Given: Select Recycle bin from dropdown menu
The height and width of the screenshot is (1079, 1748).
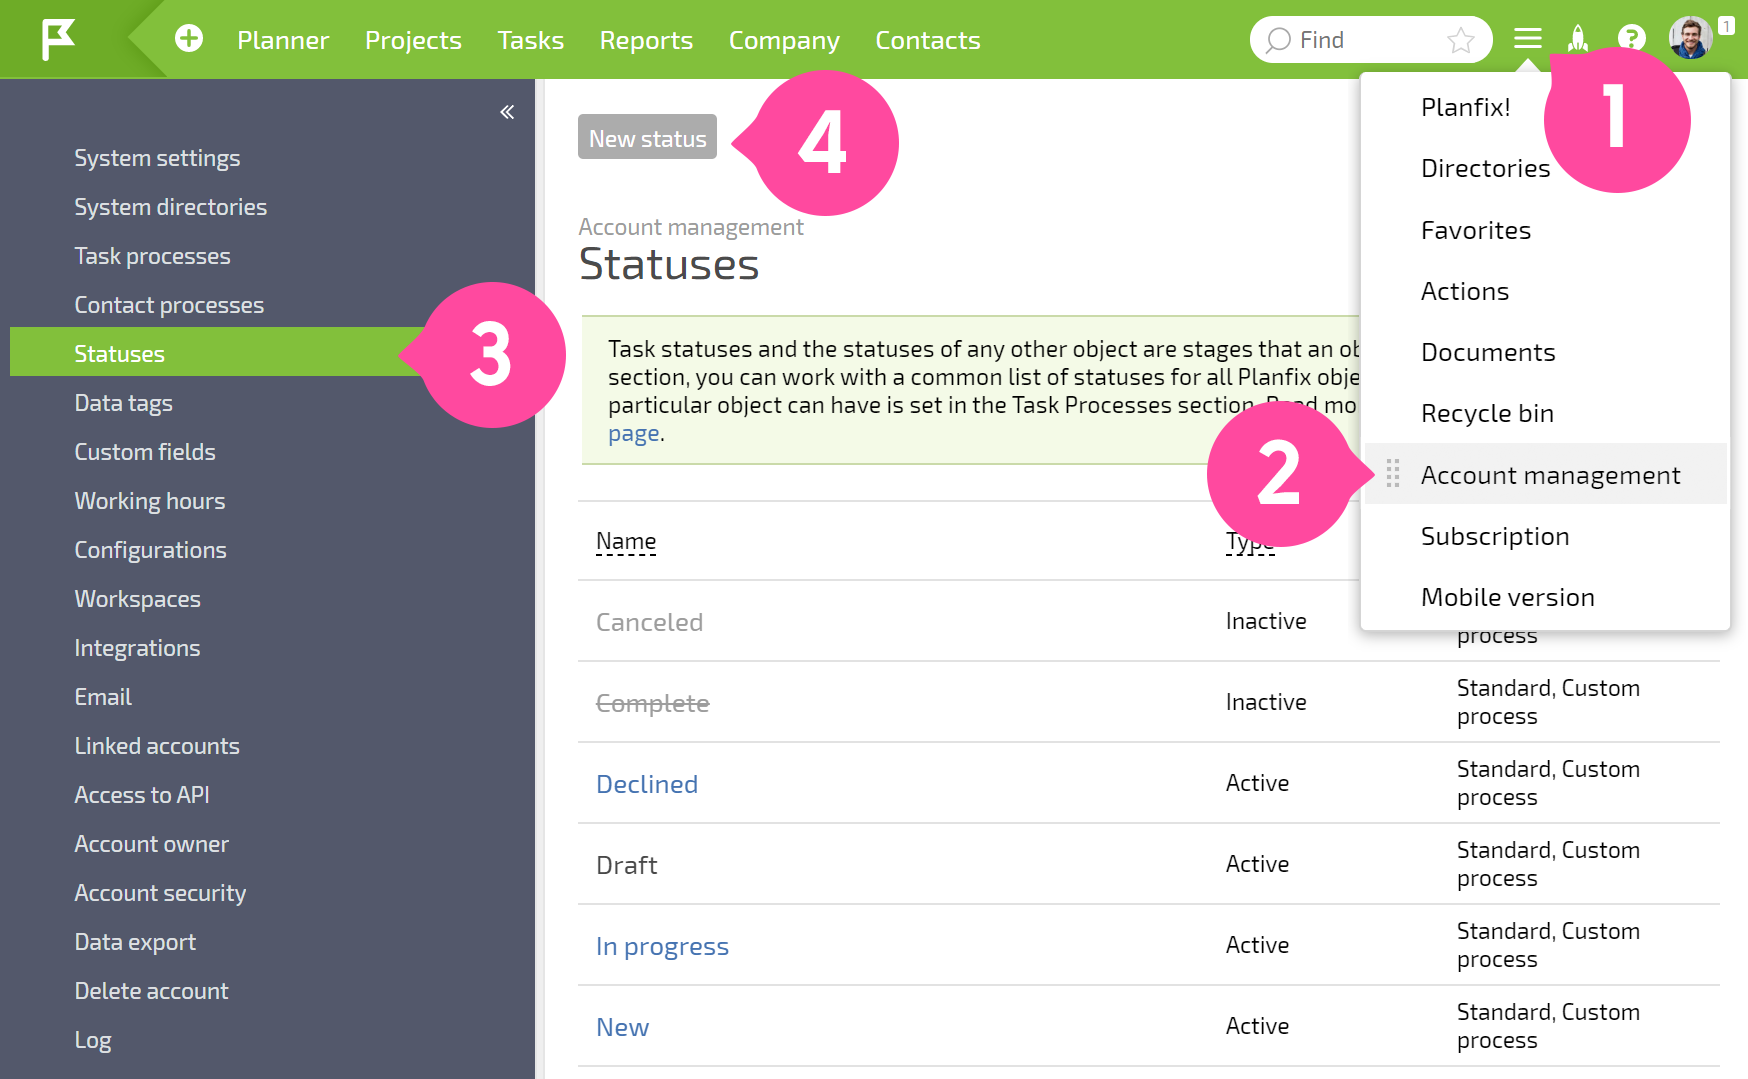Looking at the screenshot, I should (1487, 413).
